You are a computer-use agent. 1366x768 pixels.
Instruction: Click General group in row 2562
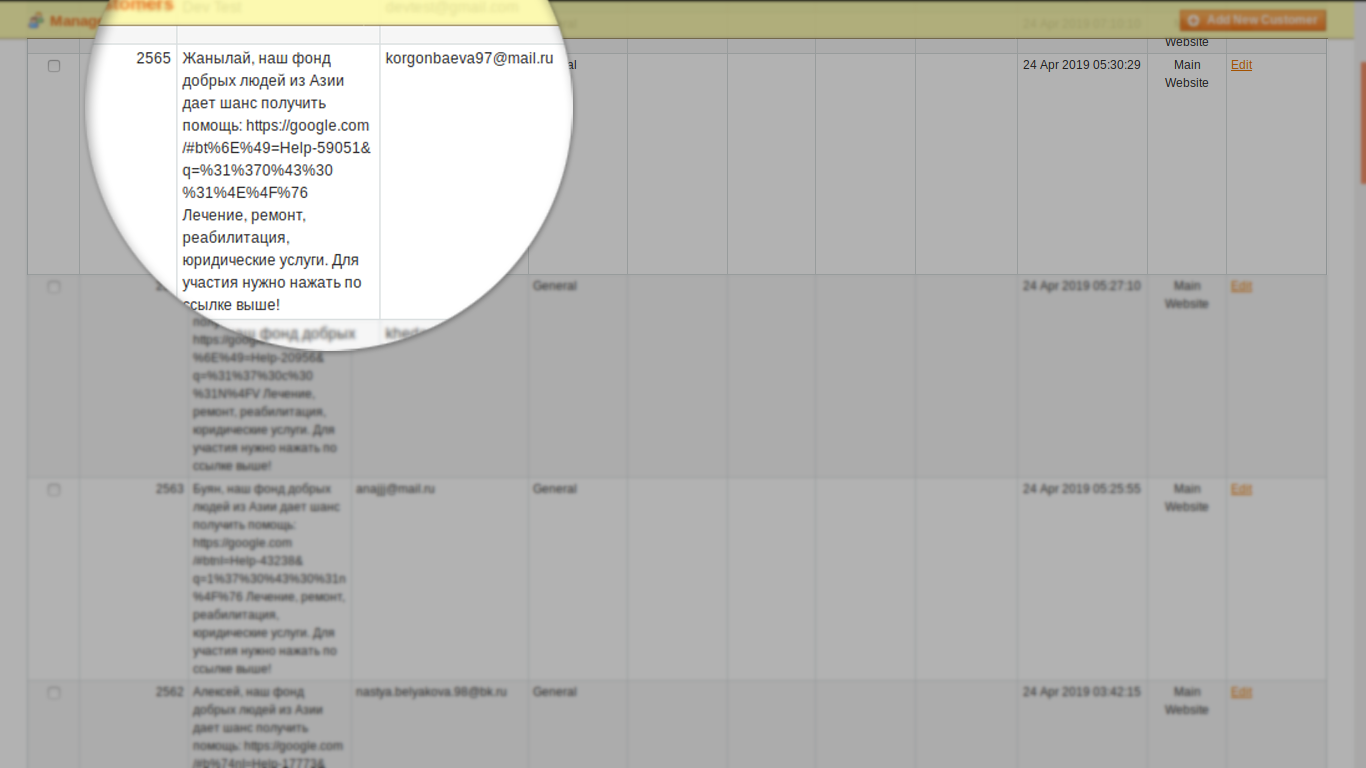coord(554,692)
